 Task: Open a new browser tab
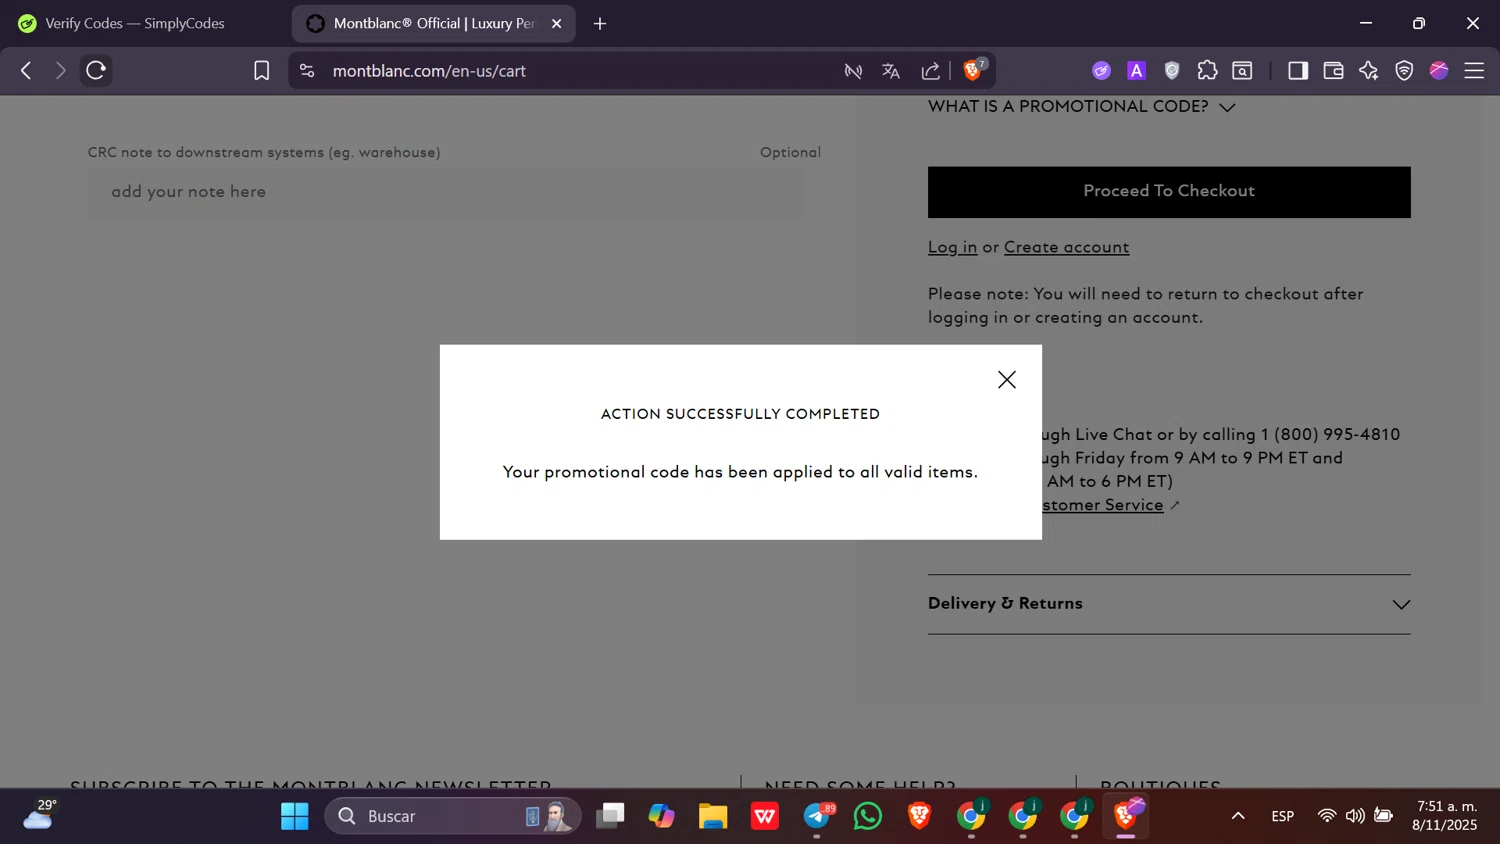(x=600, y=23)
